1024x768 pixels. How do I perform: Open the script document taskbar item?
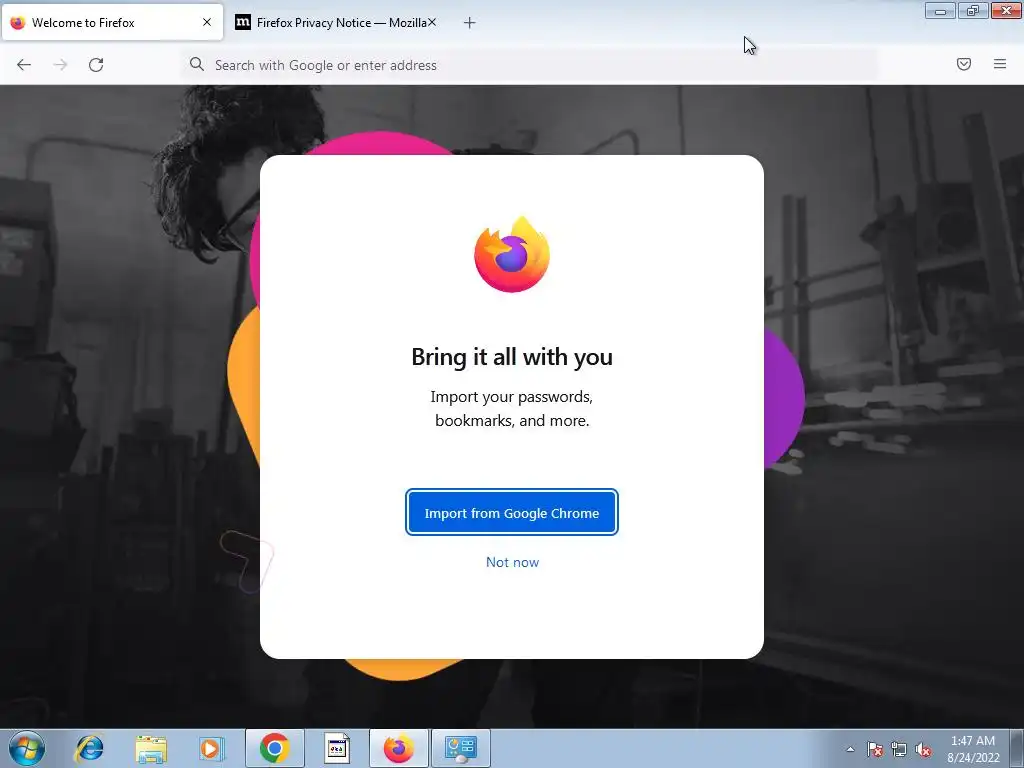(x=337, y=748)
